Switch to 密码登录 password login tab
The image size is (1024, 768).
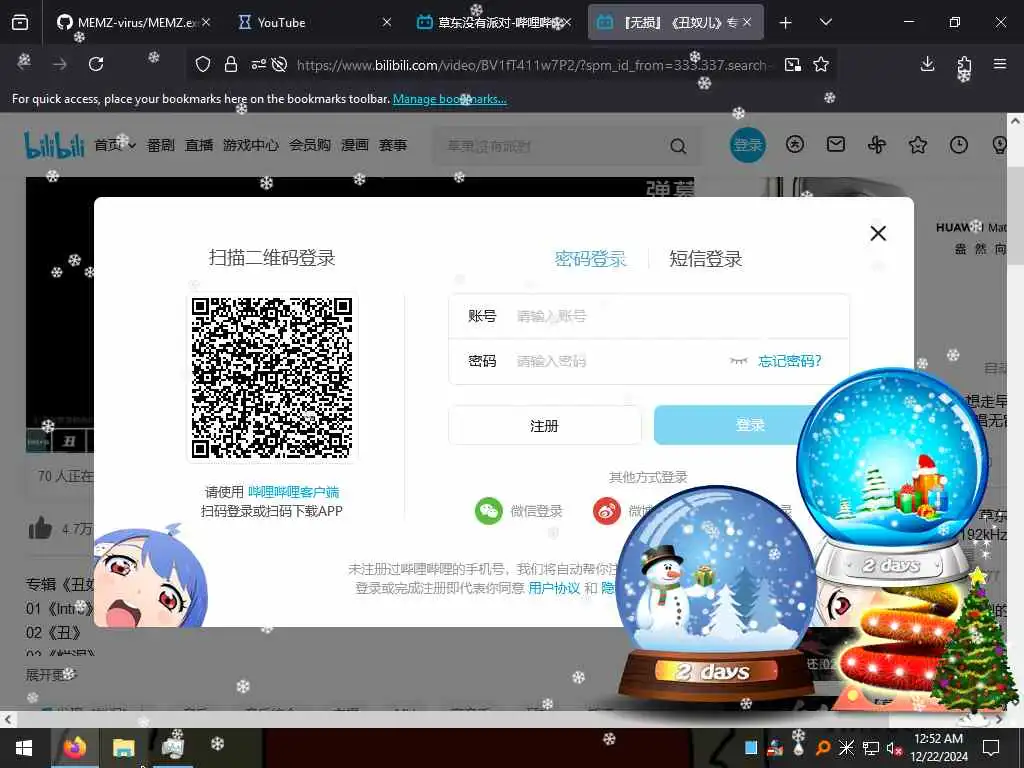coord(590,259)
